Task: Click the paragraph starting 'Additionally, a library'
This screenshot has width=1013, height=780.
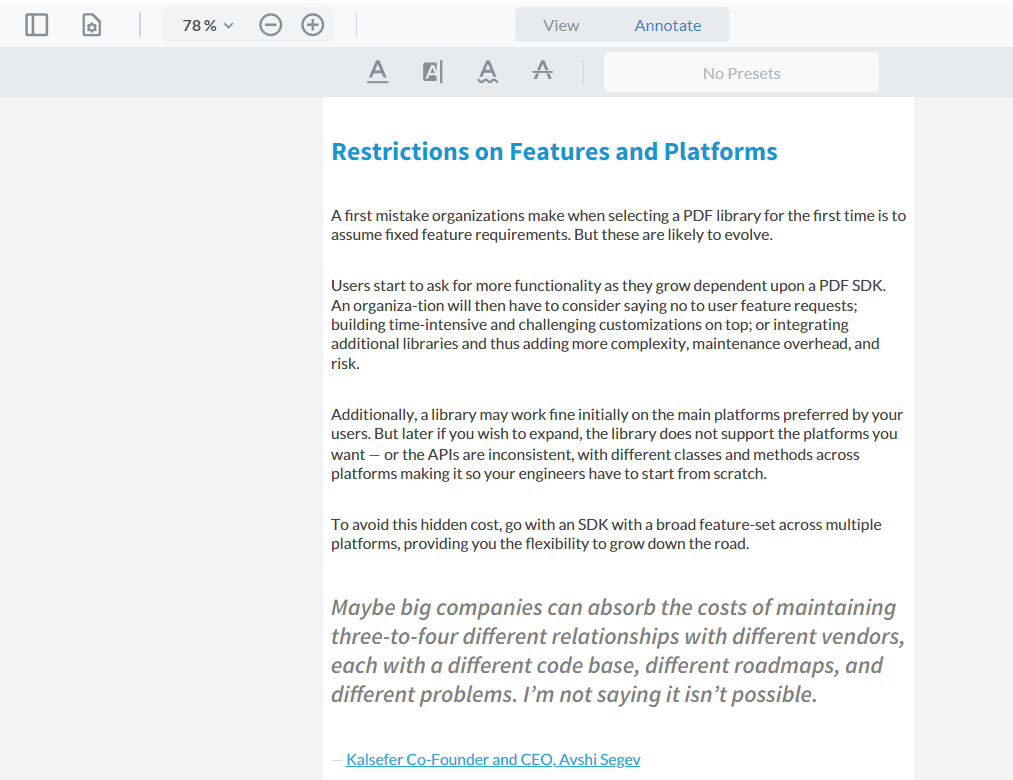Action: point(617,444)
